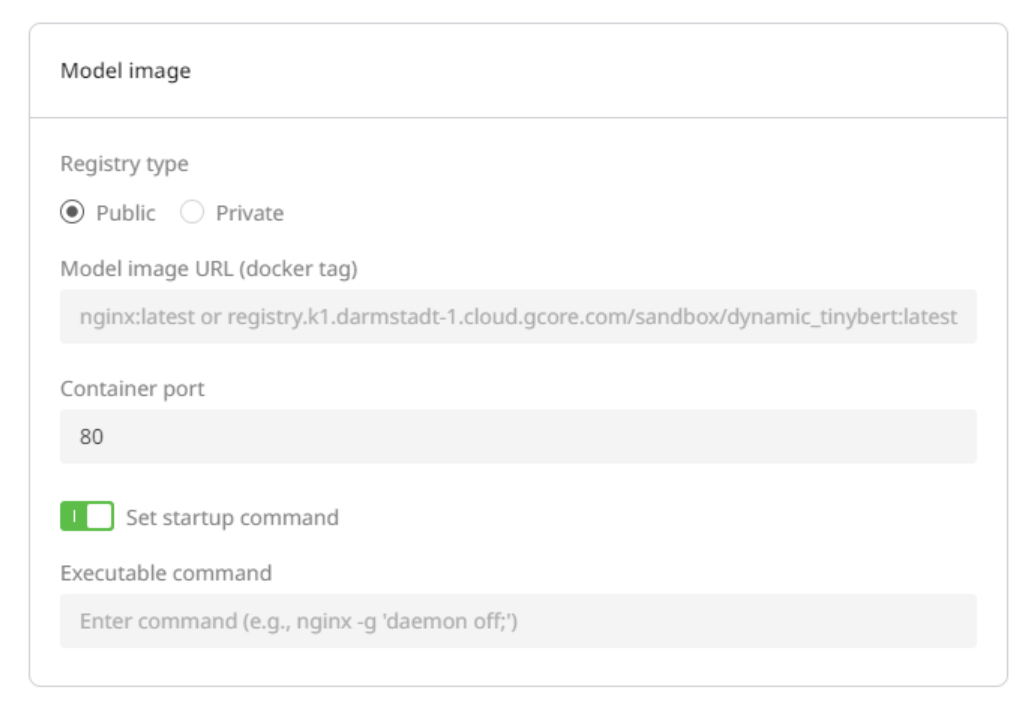
Task: Click the Container port label
Action: tap(133, 388)
